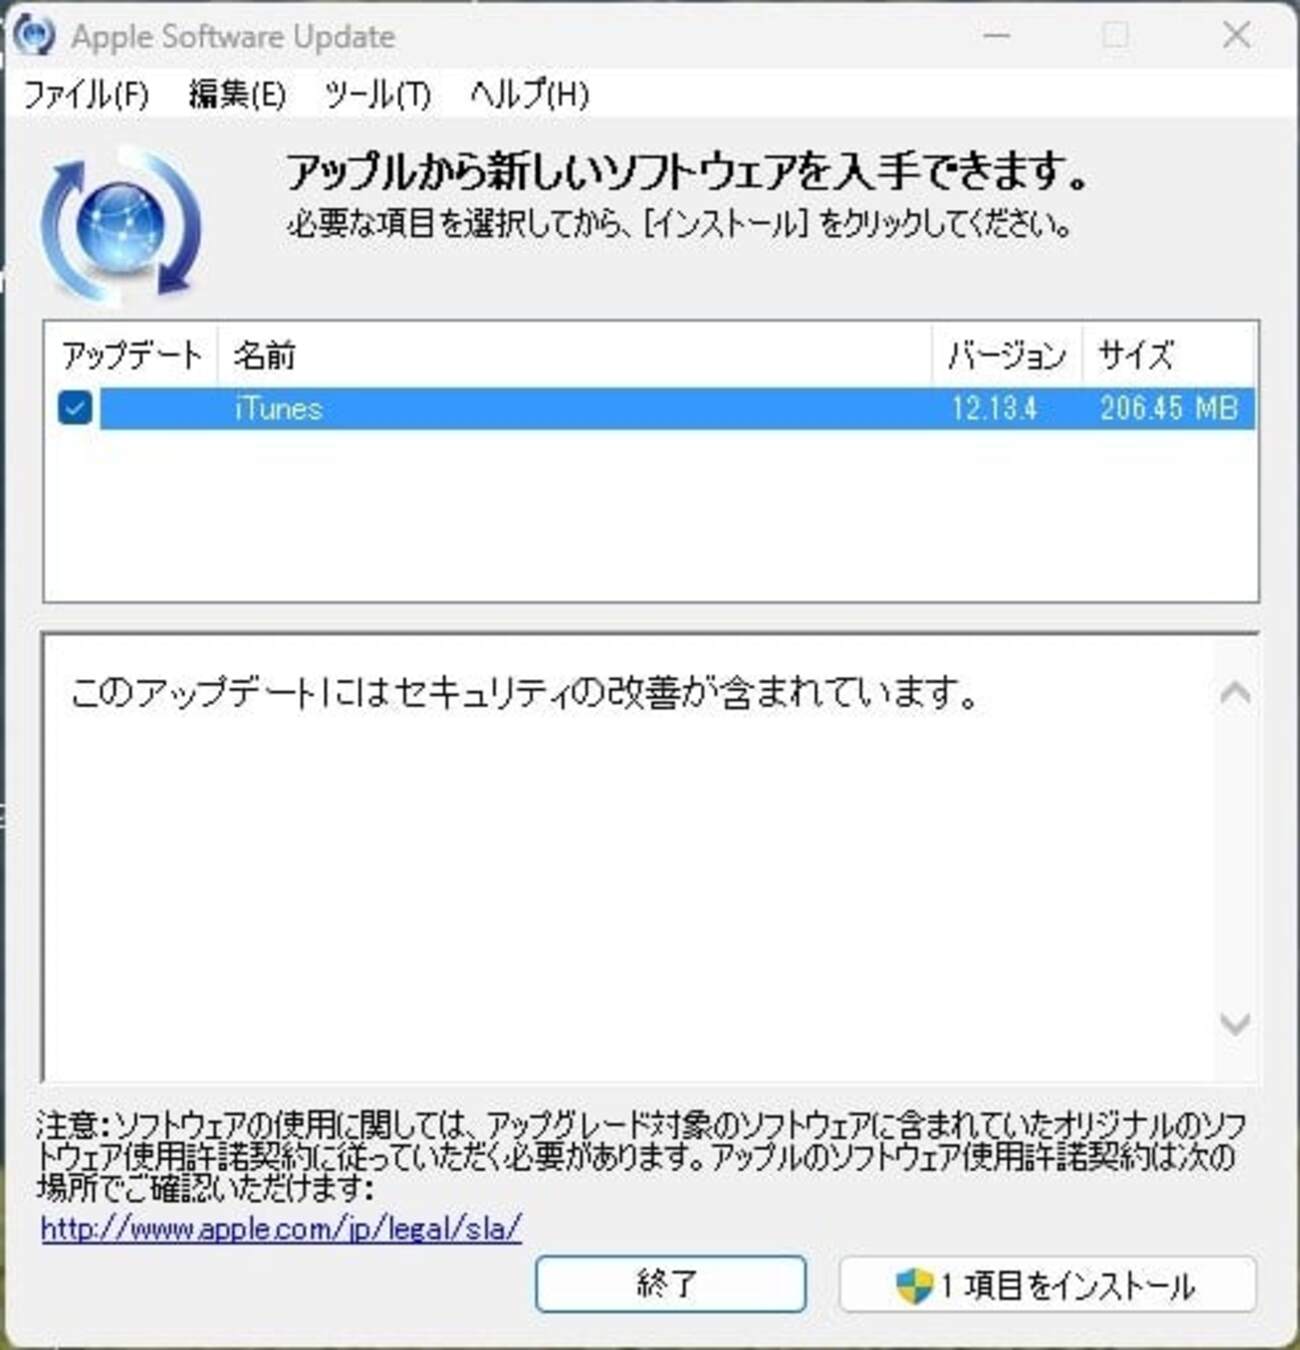Click the shield icon on the install button
The height and width of the screenshot is (1350, 1300).
[913, 1286]
